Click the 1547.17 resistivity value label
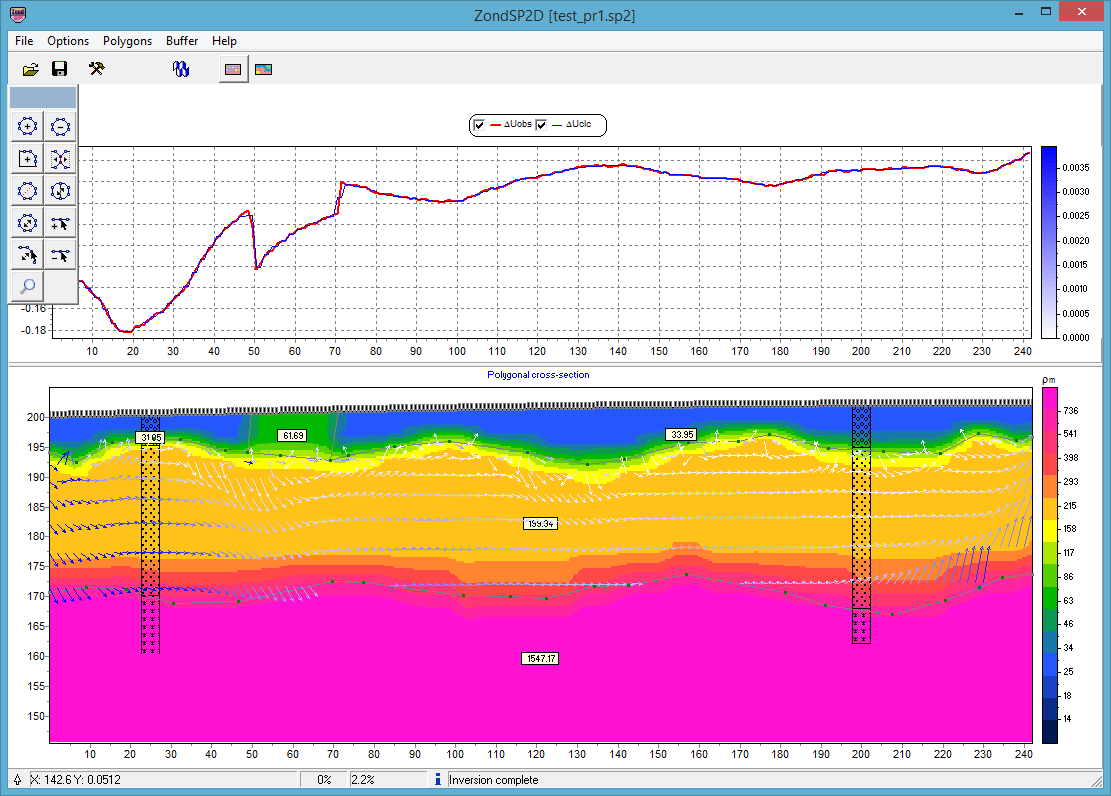 (540, 658)
